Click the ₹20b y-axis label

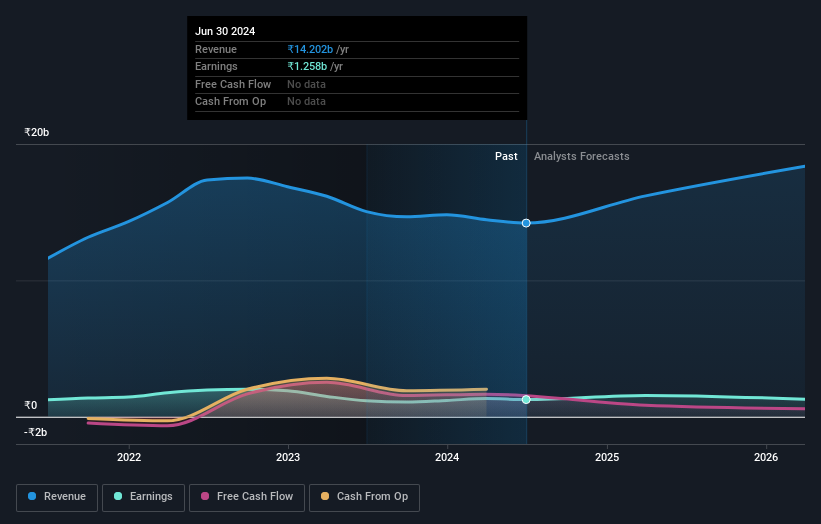pyautogui.click(x=37, y=132)
